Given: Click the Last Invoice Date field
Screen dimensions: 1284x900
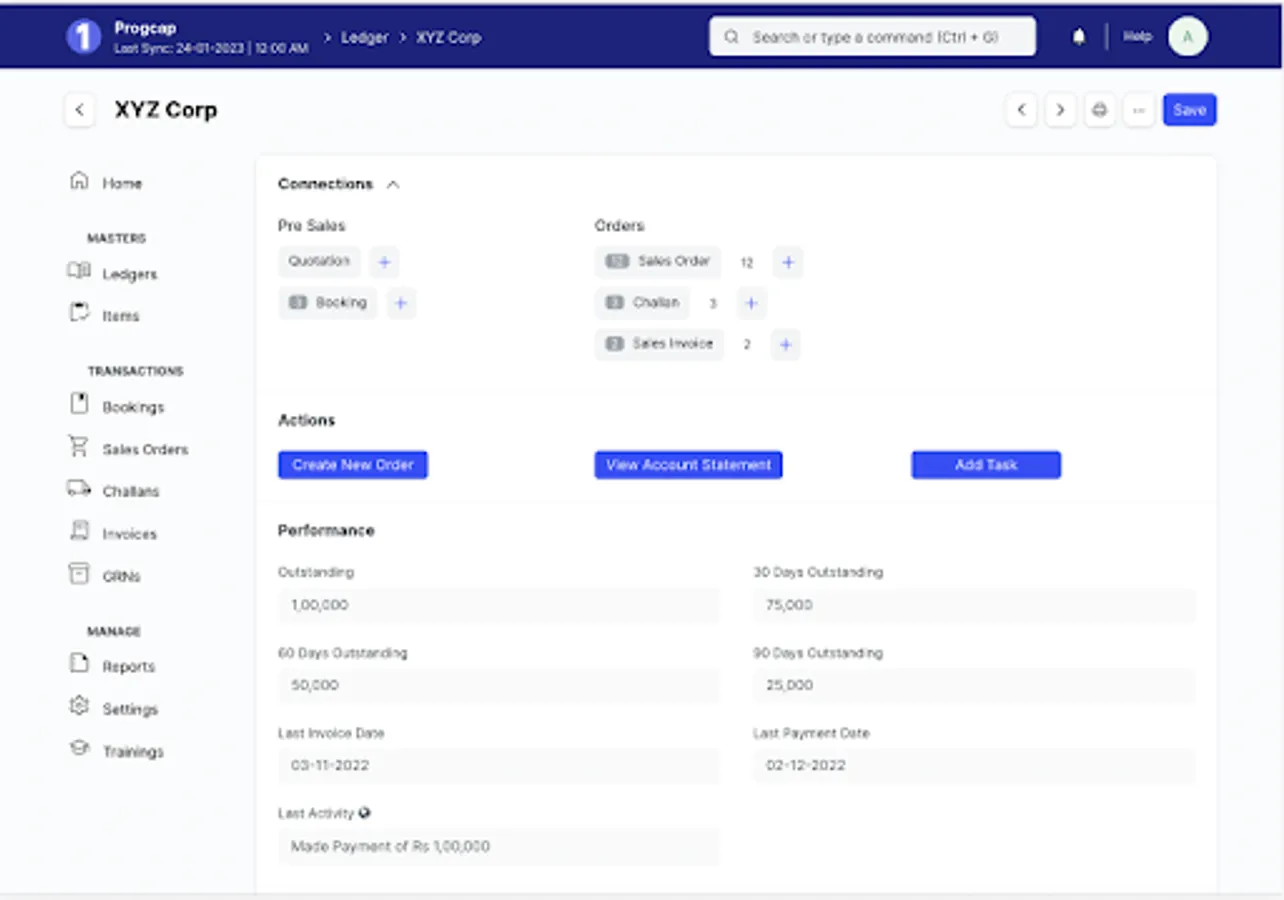Looking at the screenshot, I should [x=498, y=765].
